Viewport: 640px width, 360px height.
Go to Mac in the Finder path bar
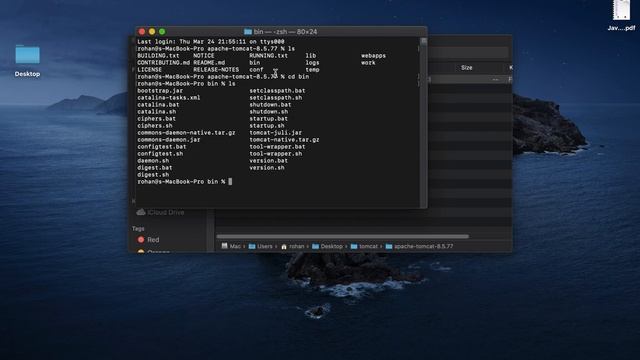point(231,246)
